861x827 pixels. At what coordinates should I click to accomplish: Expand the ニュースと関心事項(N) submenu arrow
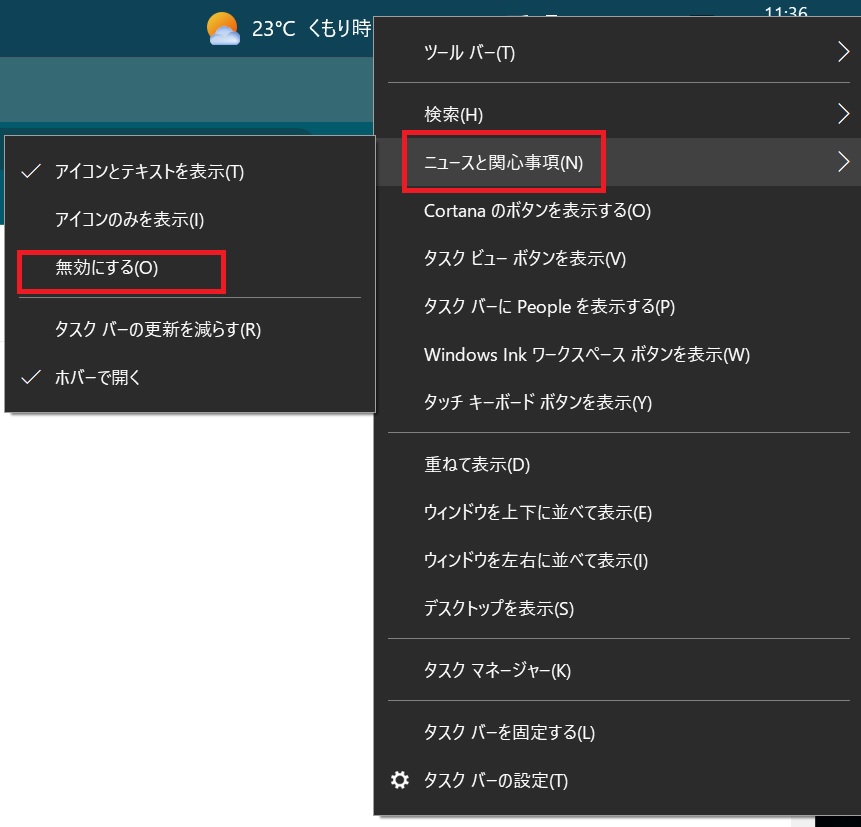point(843,161)
